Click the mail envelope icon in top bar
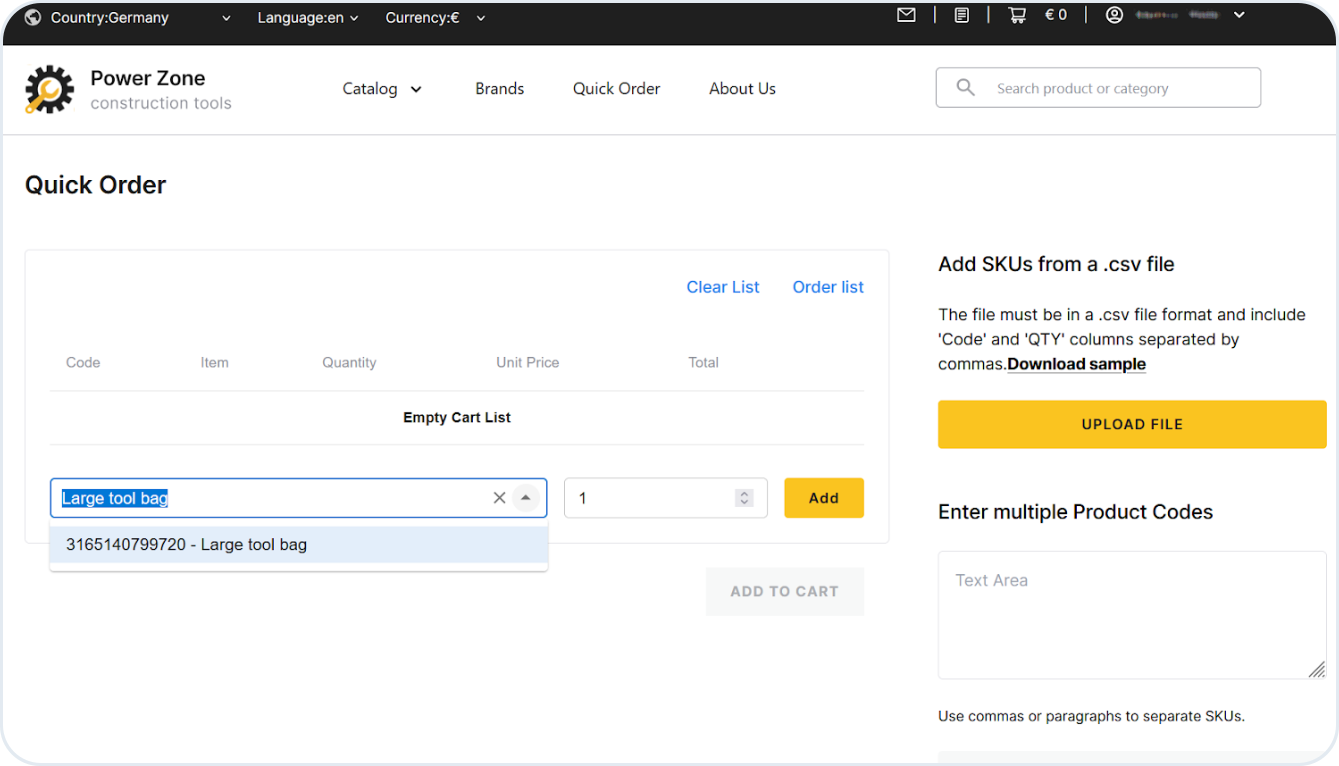 (x=906, y=15)
